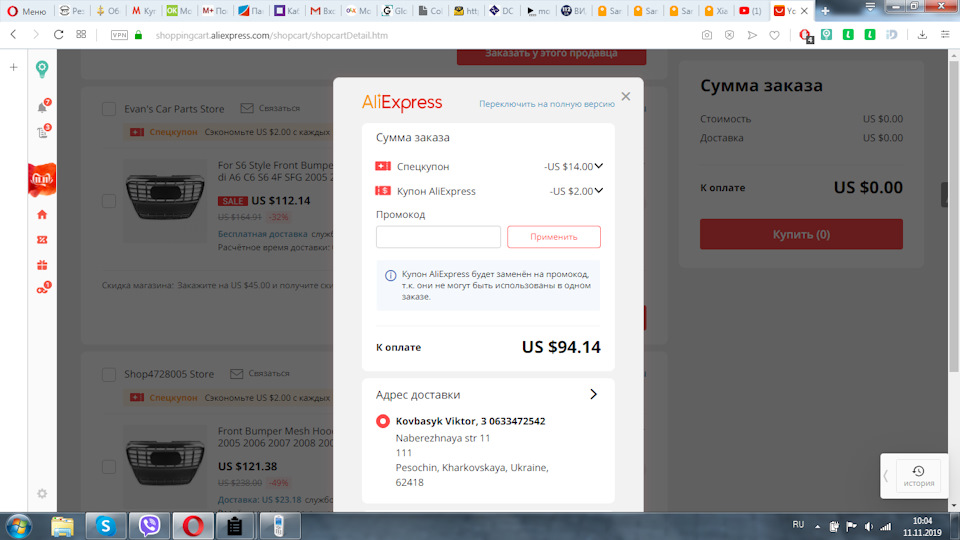Open File Explorer folder in taskbar
The width and height of the screenshot is (960, 540).
click(62, 526)
